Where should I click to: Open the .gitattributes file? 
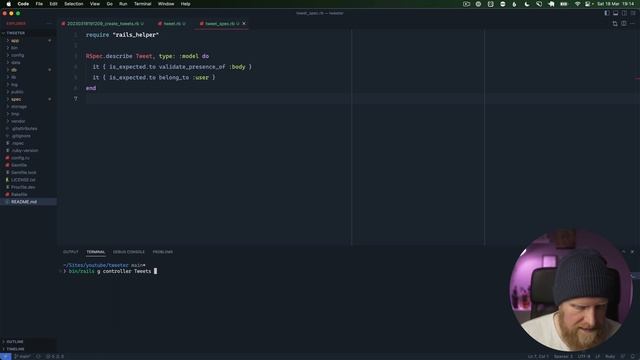pos(24,129)
